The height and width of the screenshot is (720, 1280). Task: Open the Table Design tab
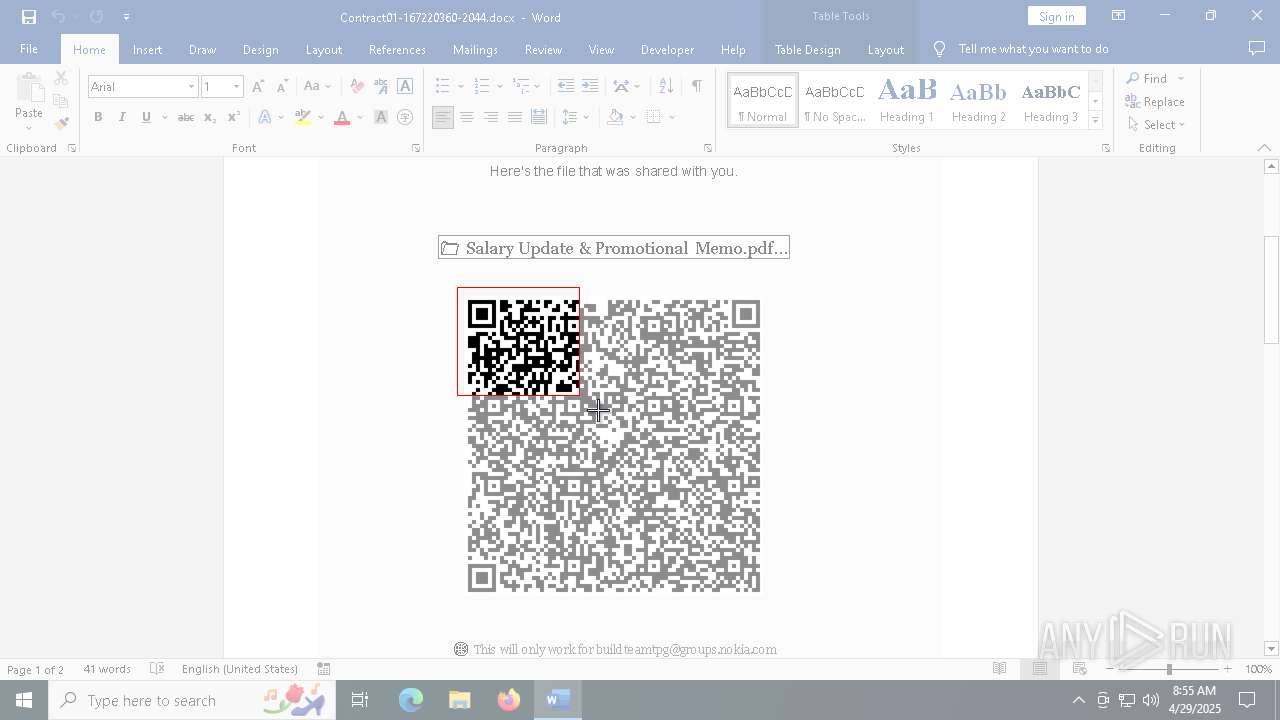807,49
